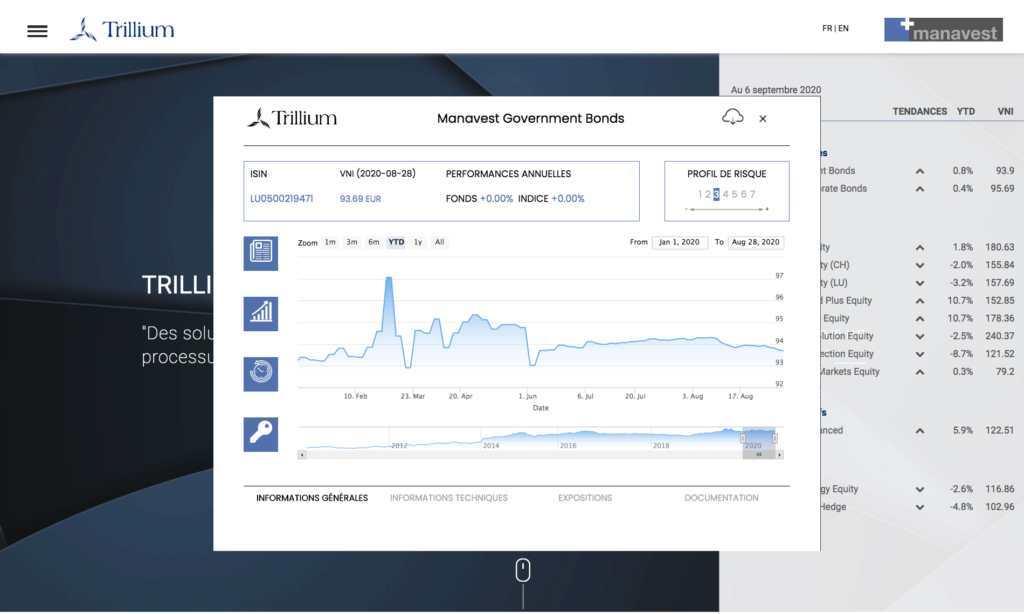Image resolution: width=1024 pixels, height=614 pixels.
Task: Click the trend arrow in the 93.9 row
Action: click(x=920, y=171)
